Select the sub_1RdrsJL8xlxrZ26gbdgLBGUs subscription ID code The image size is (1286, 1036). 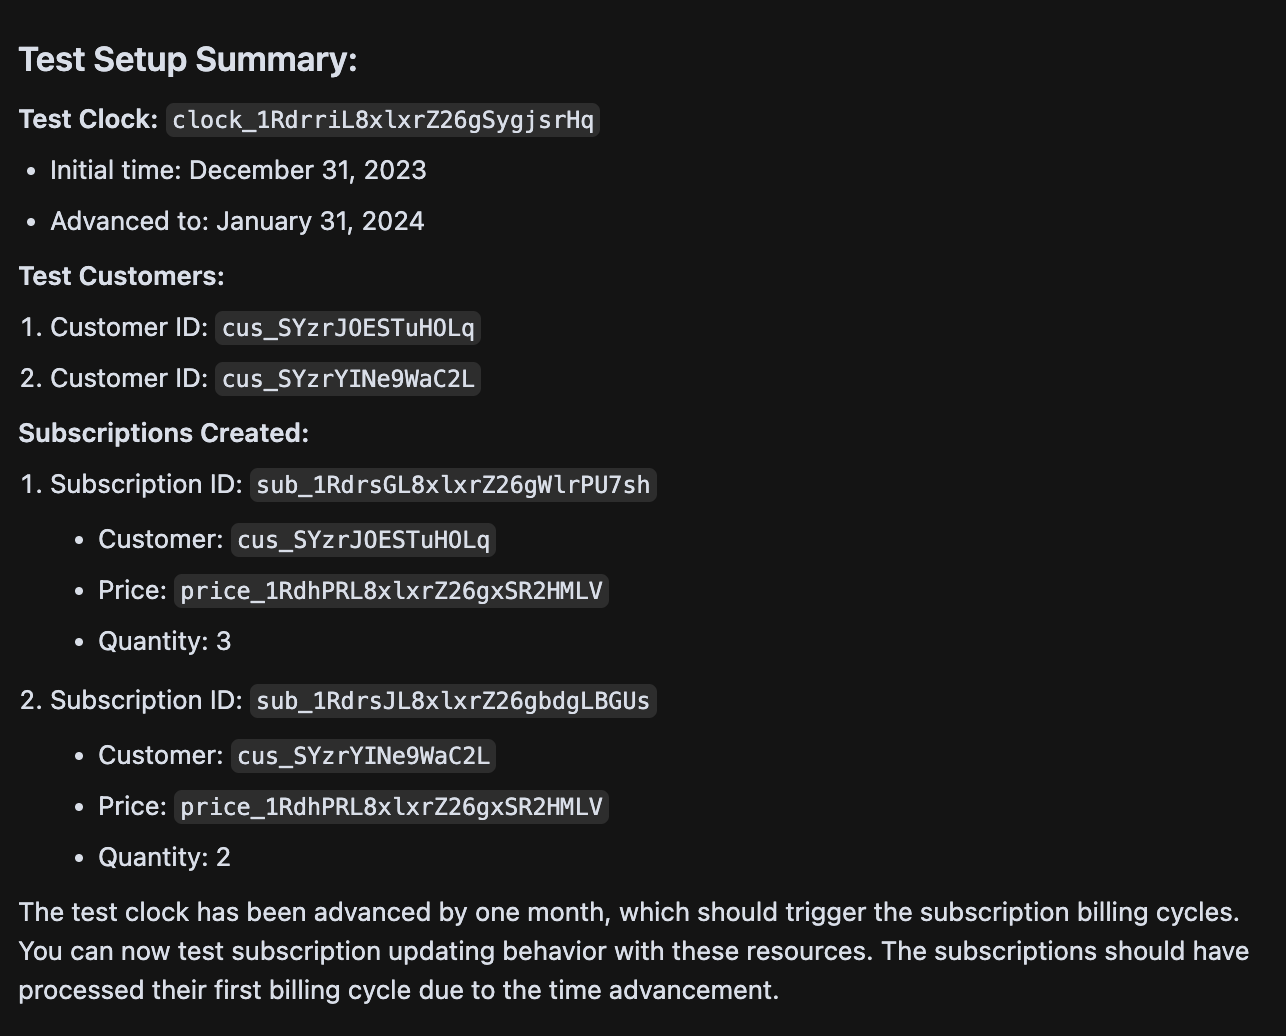(453, 701)
